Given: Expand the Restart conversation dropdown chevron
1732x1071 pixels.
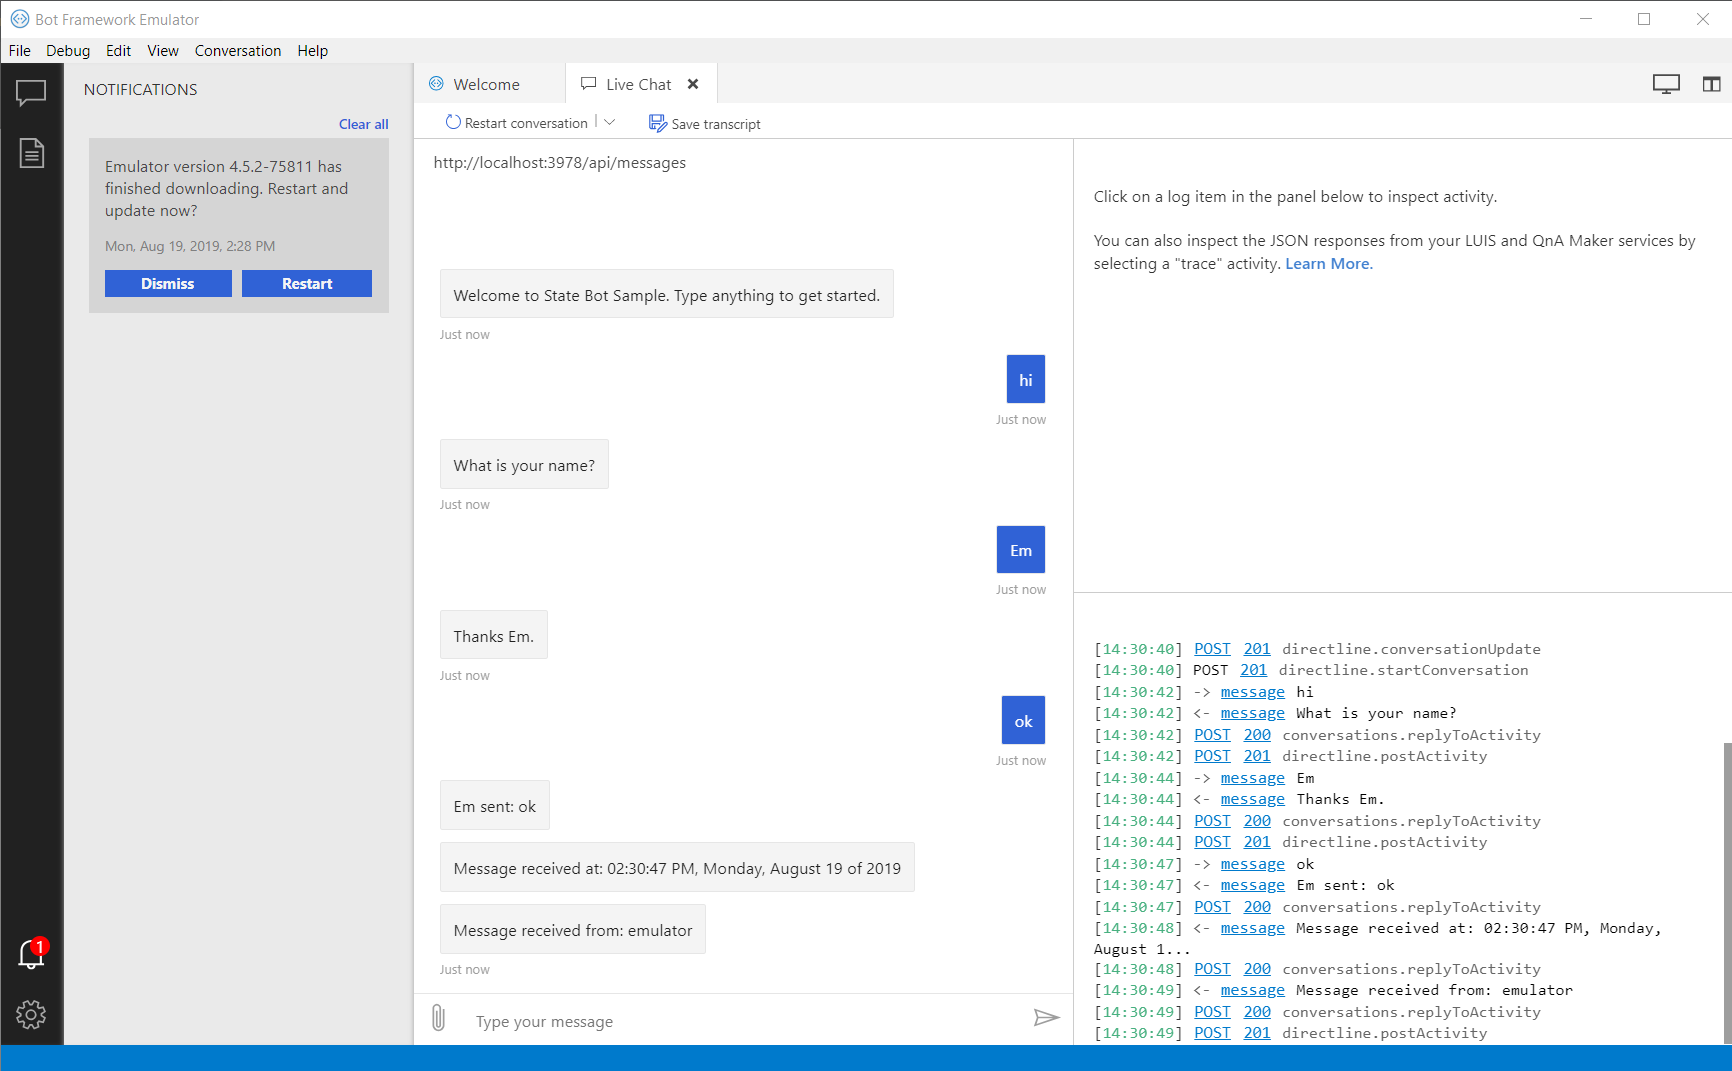Looking at the screenshot, I should [610, 121].
